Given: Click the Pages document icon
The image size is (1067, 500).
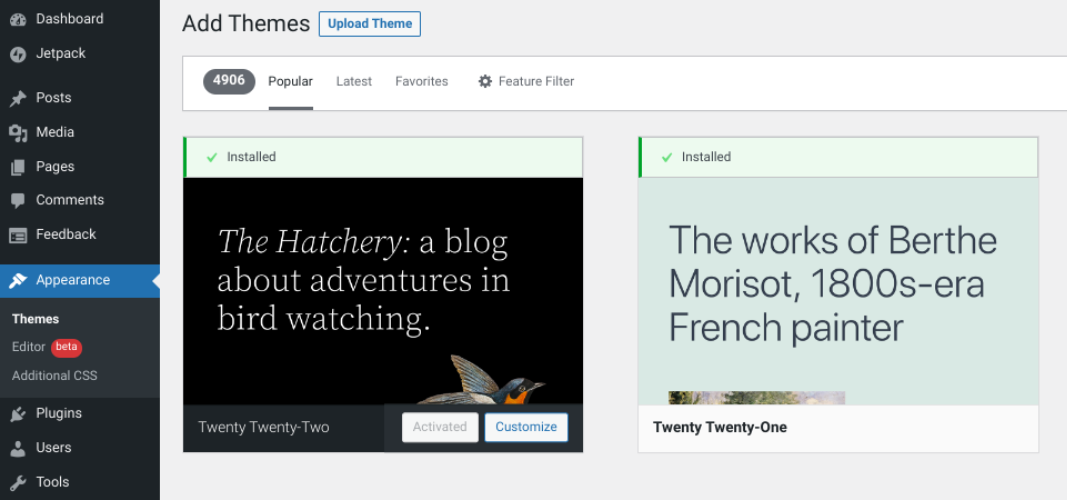Looking at the screenshot, I should click(x=18, y=167).
